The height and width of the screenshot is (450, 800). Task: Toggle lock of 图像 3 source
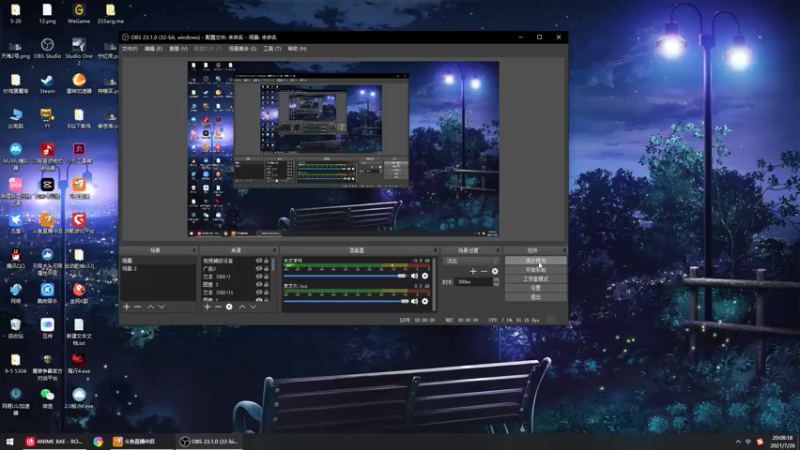(266, 284)
